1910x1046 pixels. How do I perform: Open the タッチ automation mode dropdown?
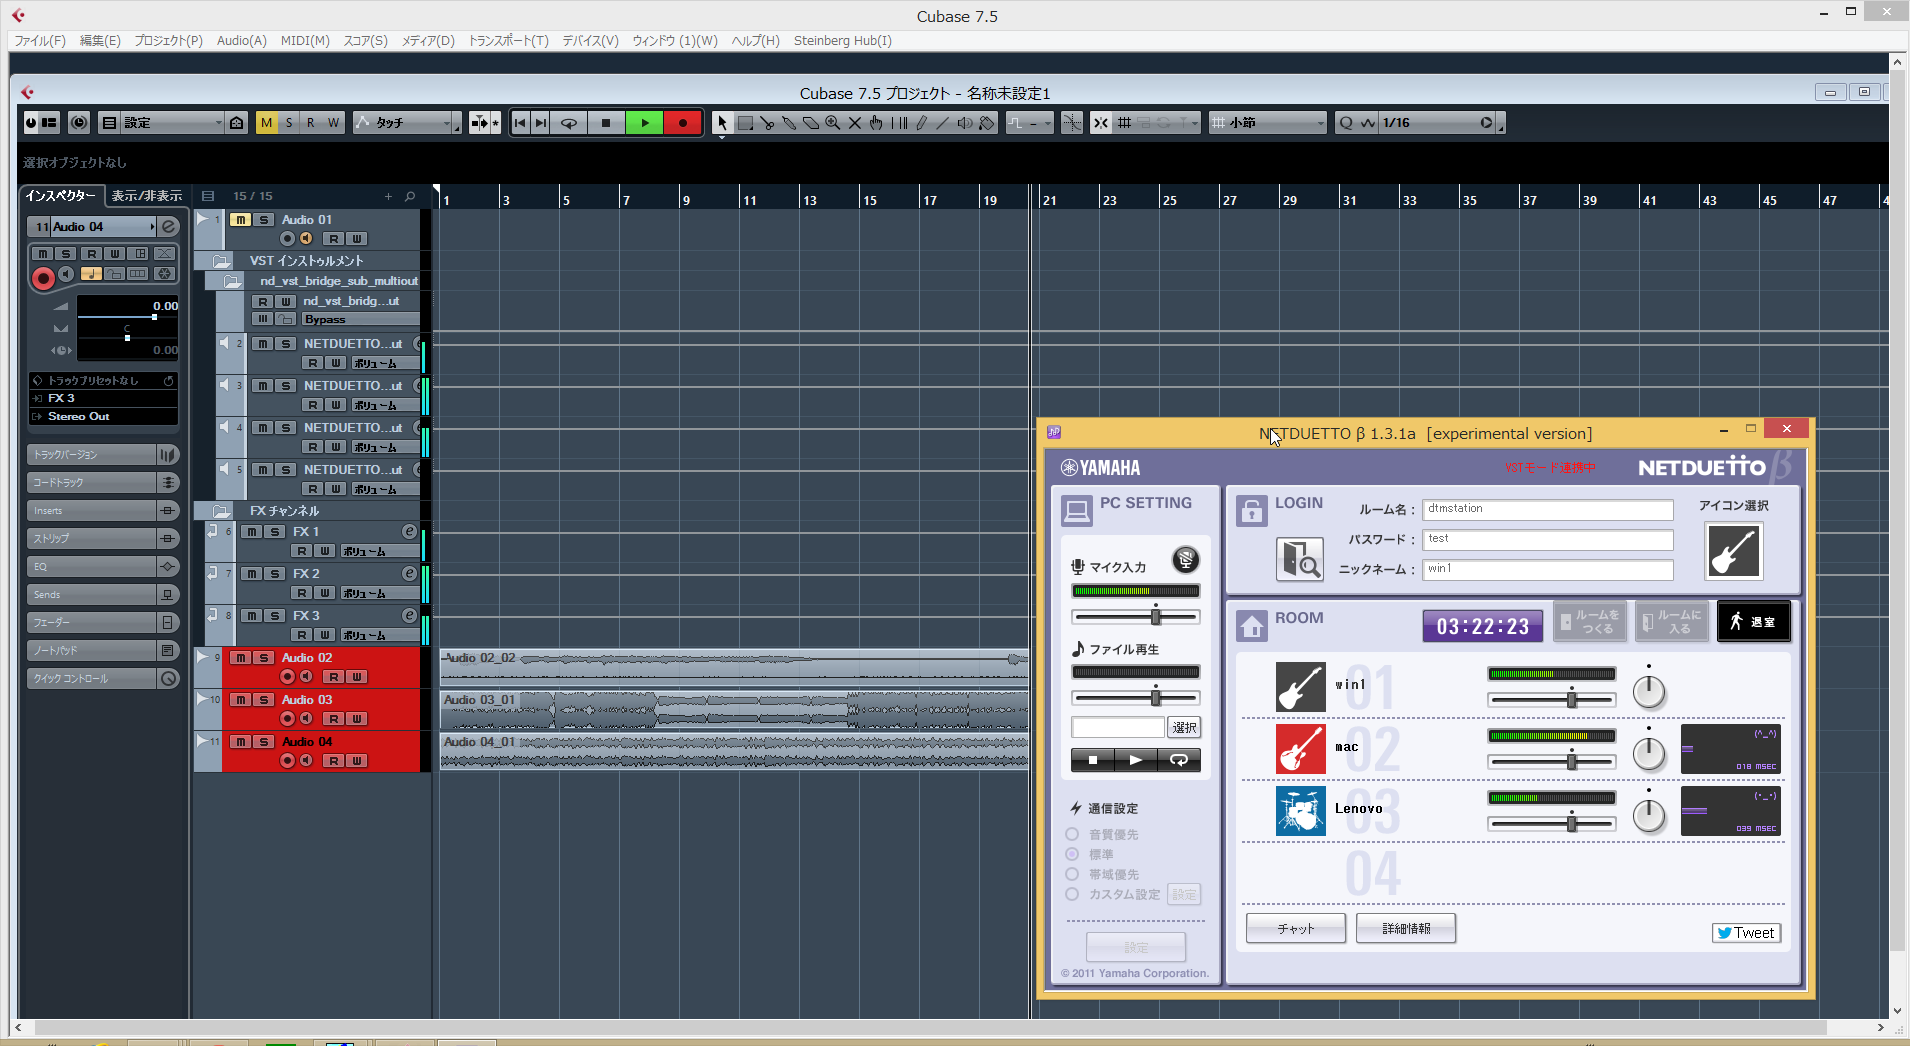coord(408,123)
